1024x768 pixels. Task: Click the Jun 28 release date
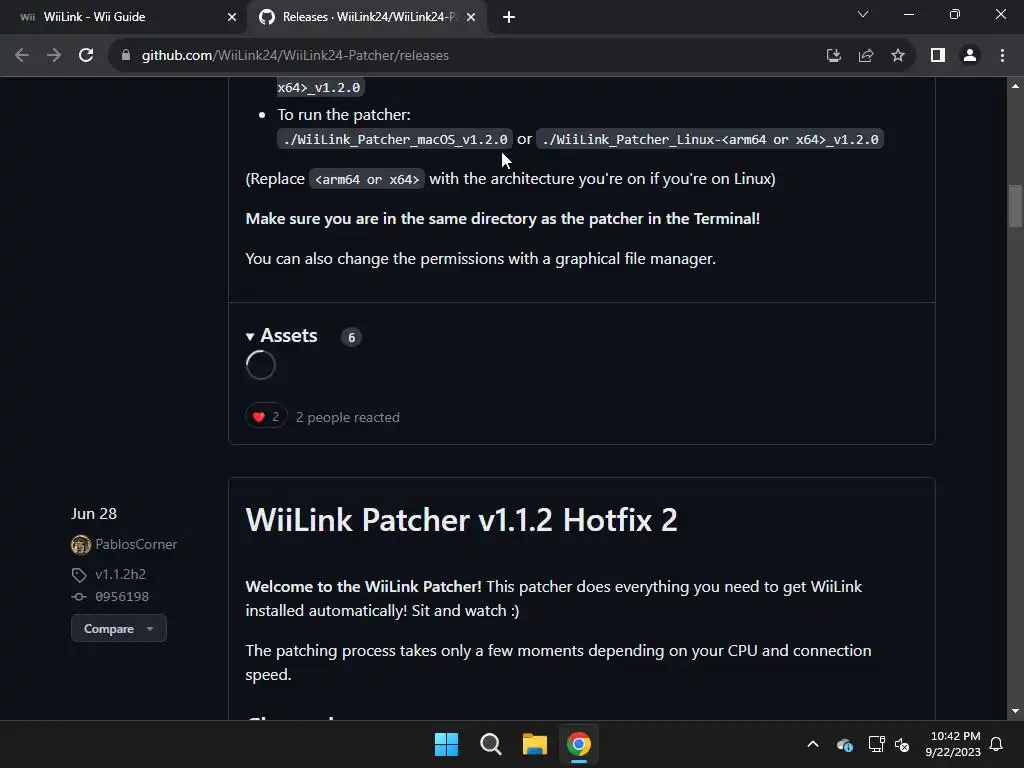pos(94,514)
